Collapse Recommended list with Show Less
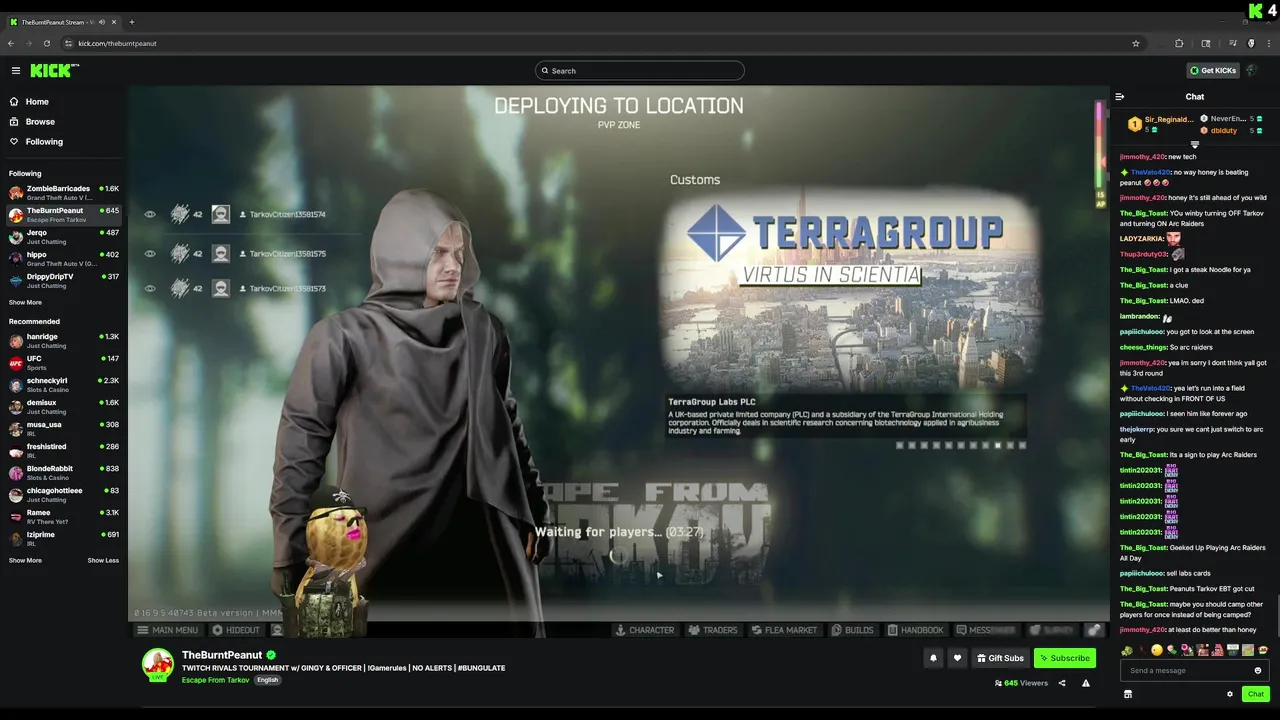The height and width of the screenshot is (720, 1280). [x=103, y=560]
